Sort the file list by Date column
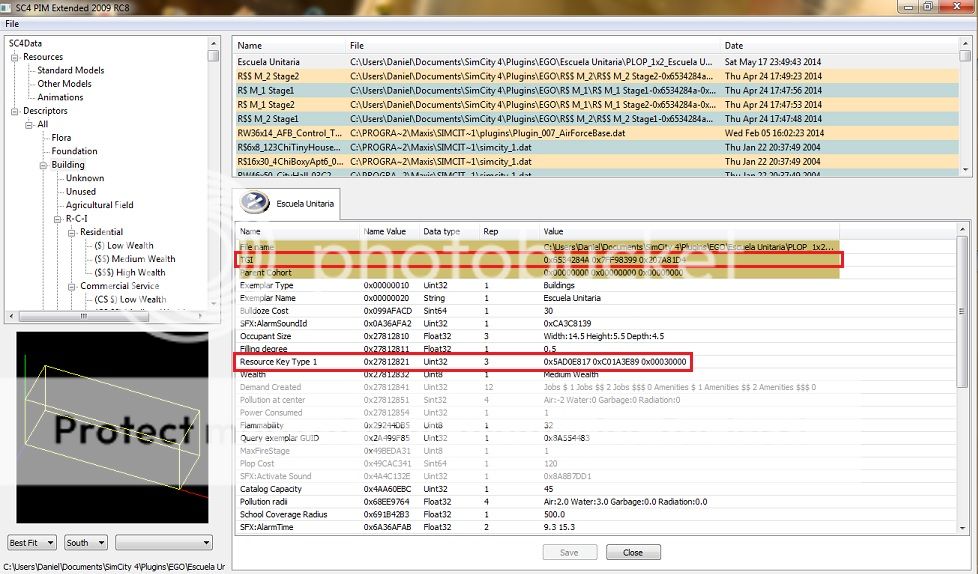 pyautogui.click(x=734, y=45)
